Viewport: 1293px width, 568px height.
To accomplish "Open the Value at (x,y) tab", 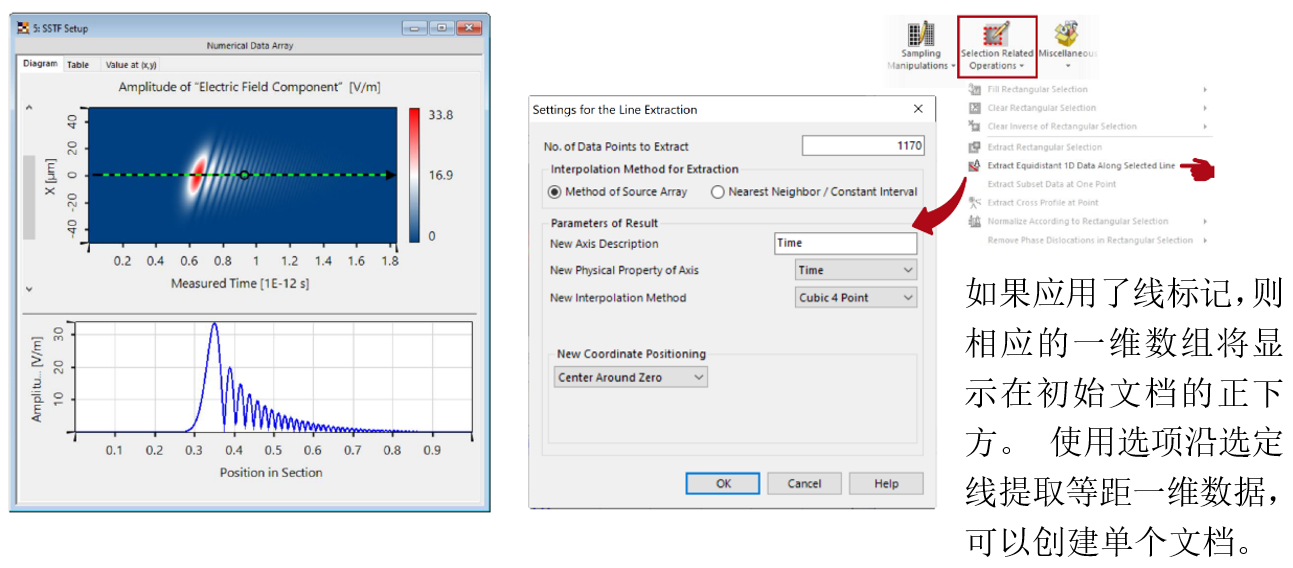I will (132, 65).
